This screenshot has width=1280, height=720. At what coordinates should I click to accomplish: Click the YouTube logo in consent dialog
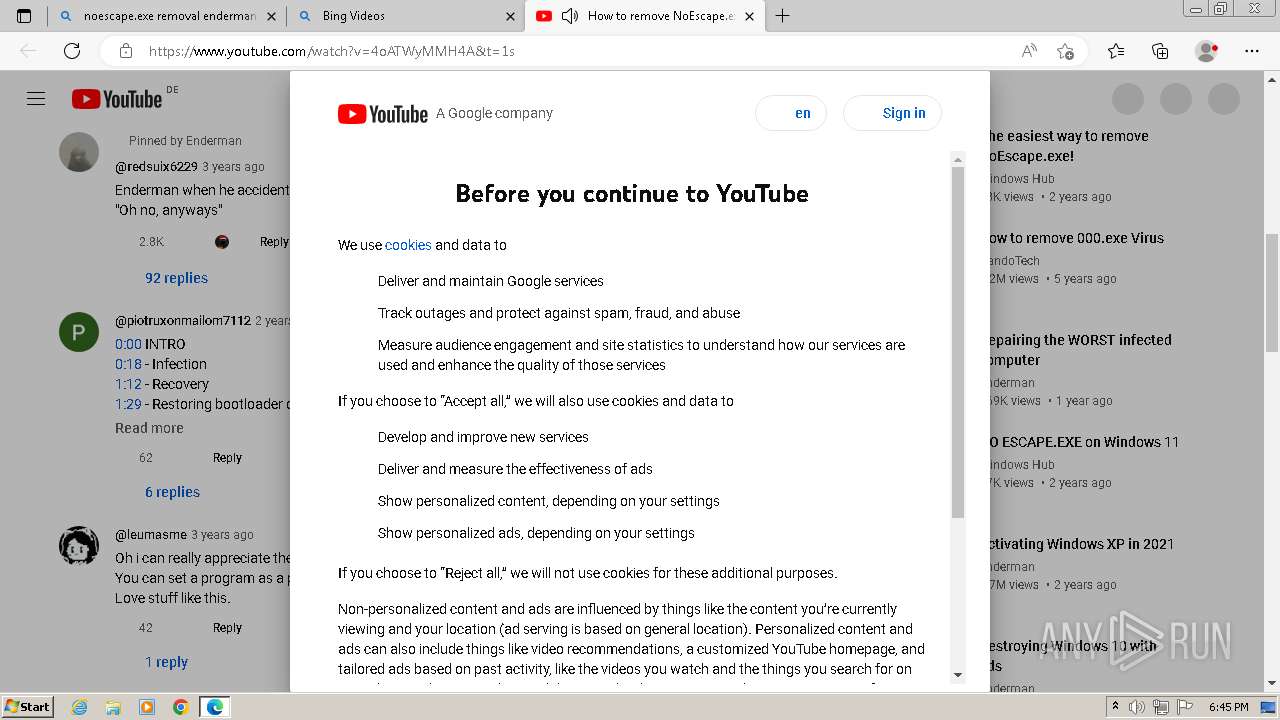[383, 114]
